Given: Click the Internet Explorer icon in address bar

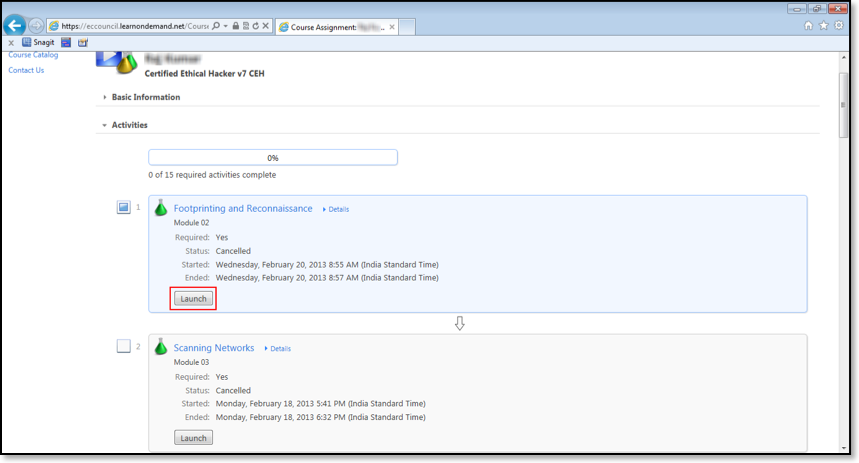Looking at the screenshot, I should point(54,26).
